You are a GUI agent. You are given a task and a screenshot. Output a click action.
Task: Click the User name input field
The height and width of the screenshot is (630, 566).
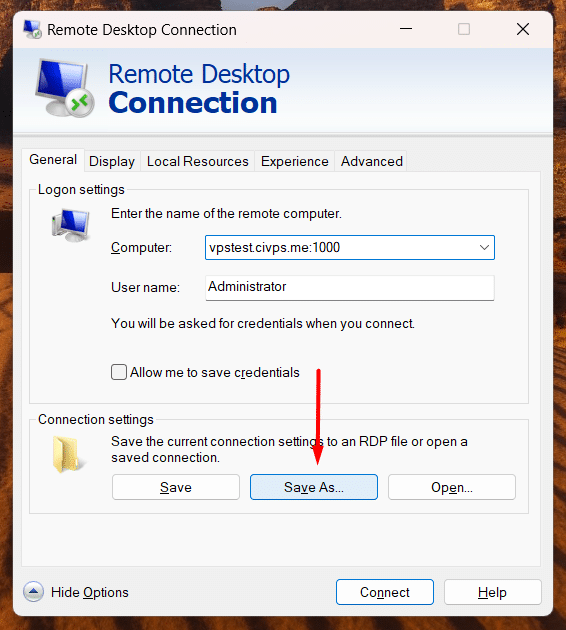(x=349, y=287)
